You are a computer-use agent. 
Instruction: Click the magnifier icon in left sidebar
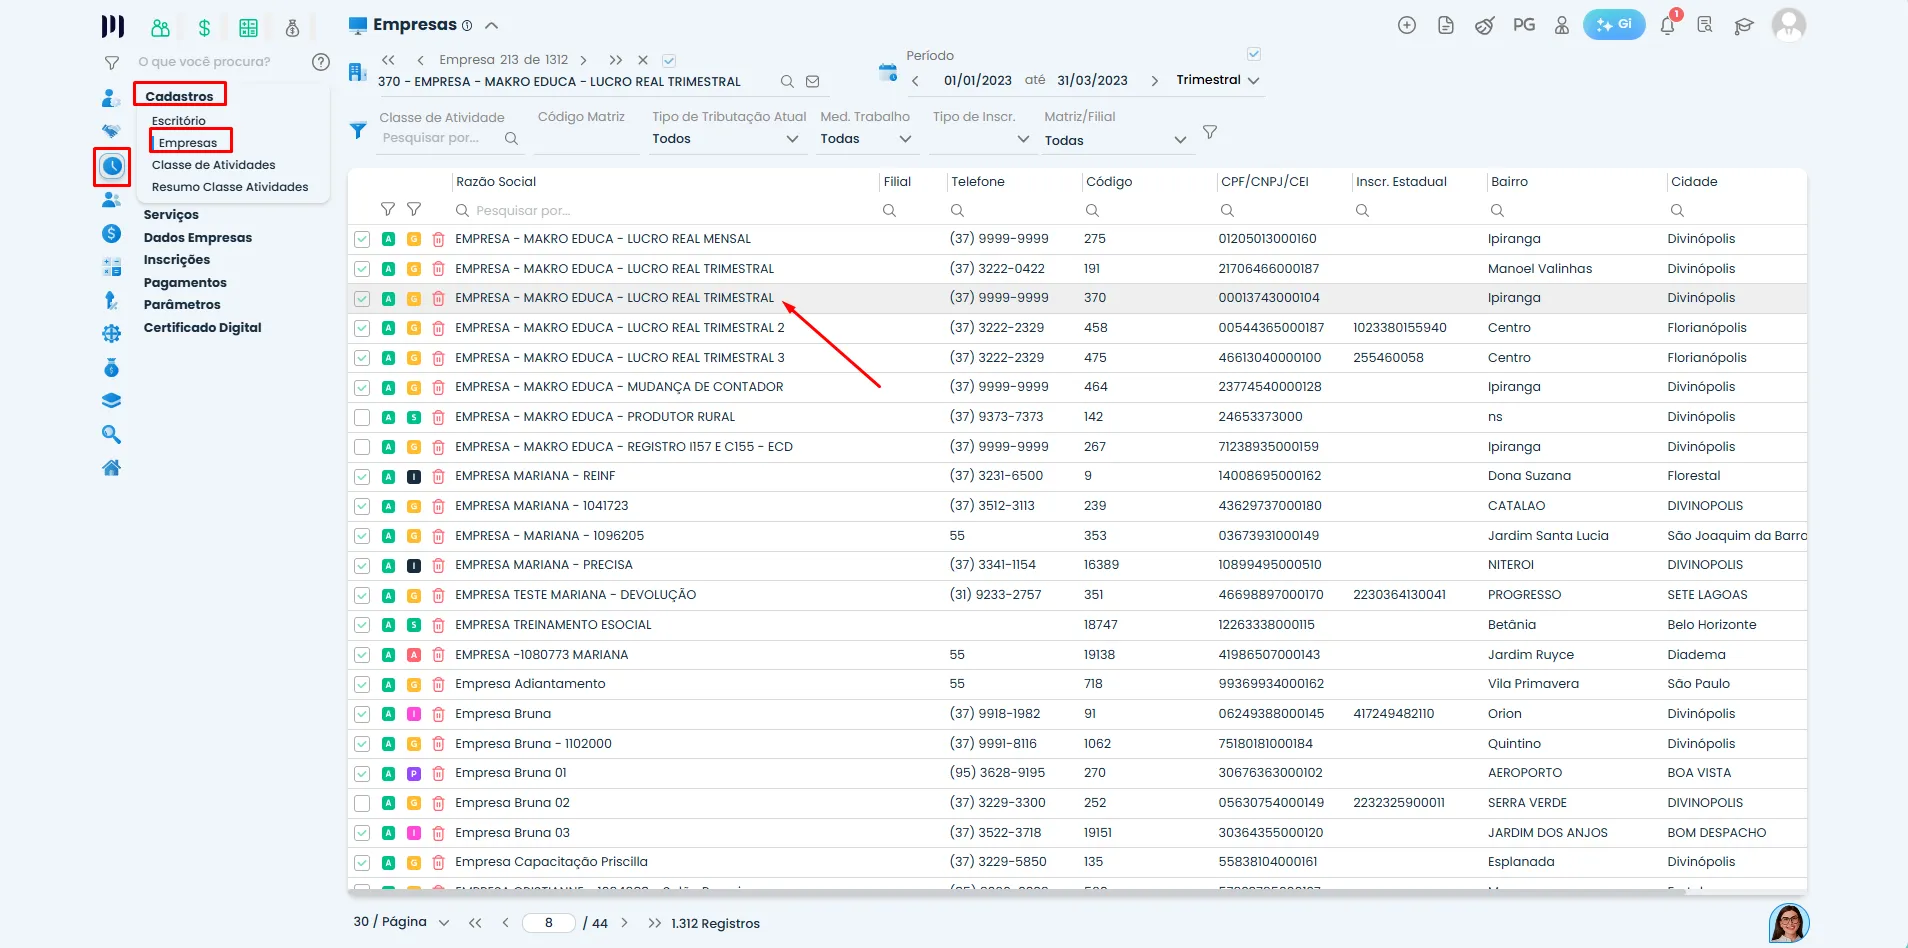112,434
